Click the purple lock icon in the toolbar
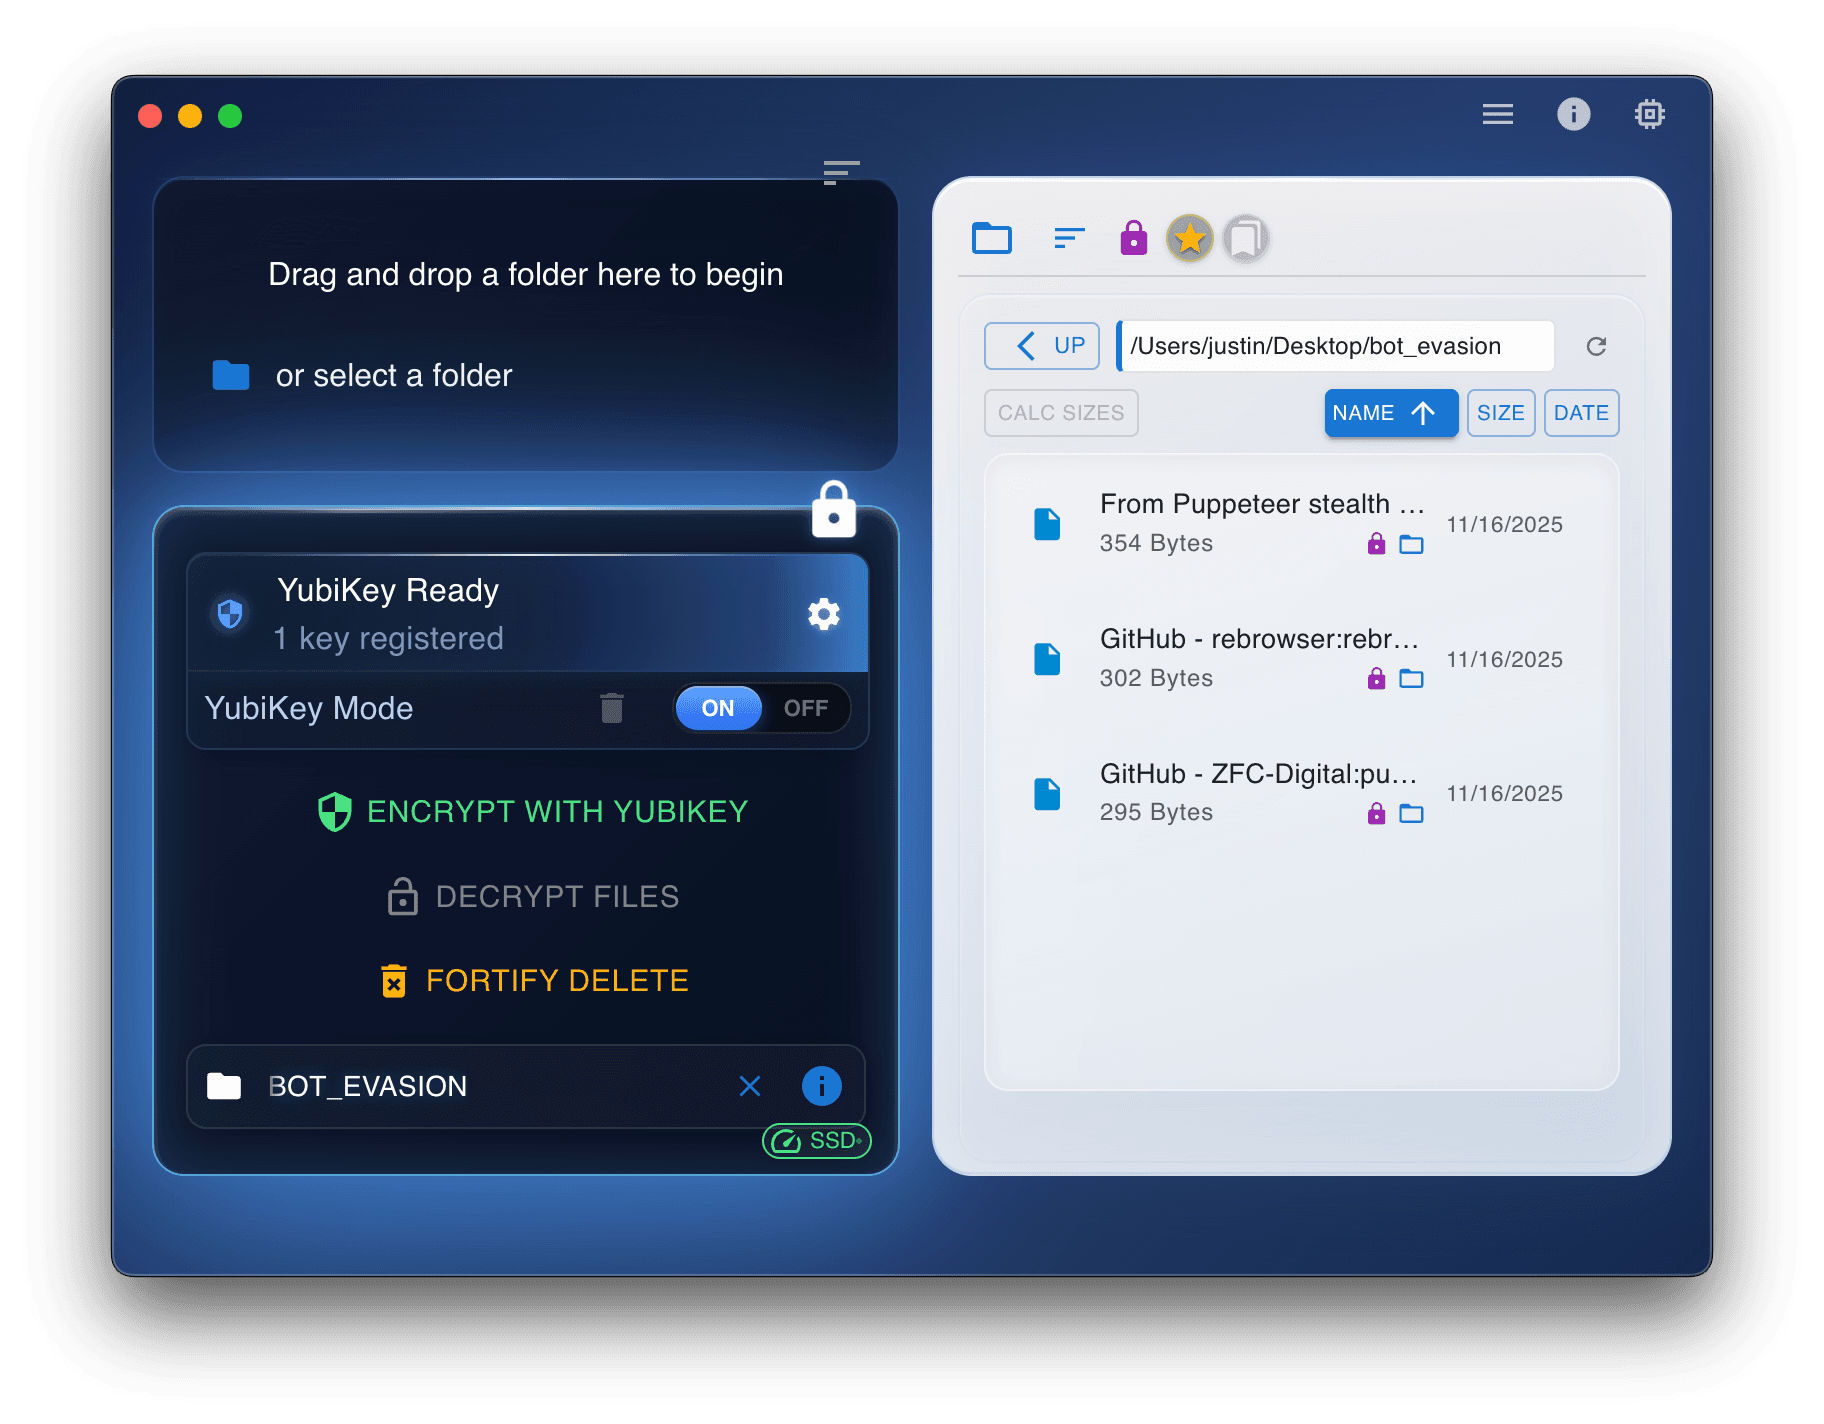The height and width of the screenshot is (1424, 1824). [x=1133, y=238]
